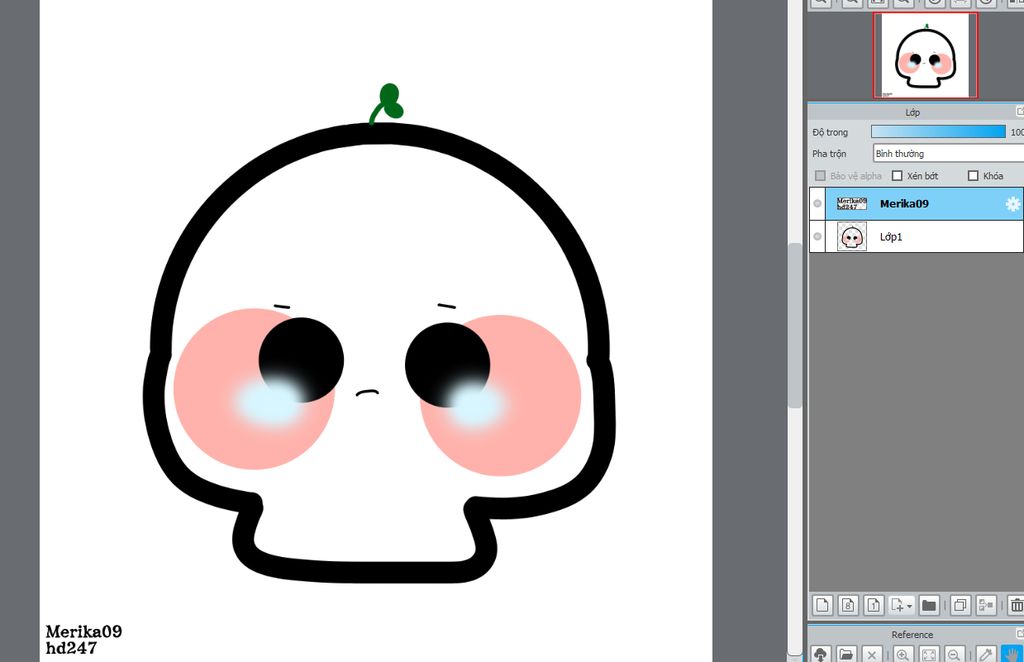This screenshot has height=662, width=1024.
Task: Detach the Lớp panel popout icon
Action: coord(1020,112)
